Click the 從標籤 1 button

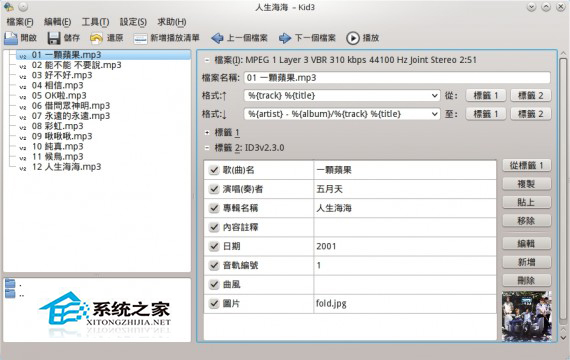pos(526,165)
